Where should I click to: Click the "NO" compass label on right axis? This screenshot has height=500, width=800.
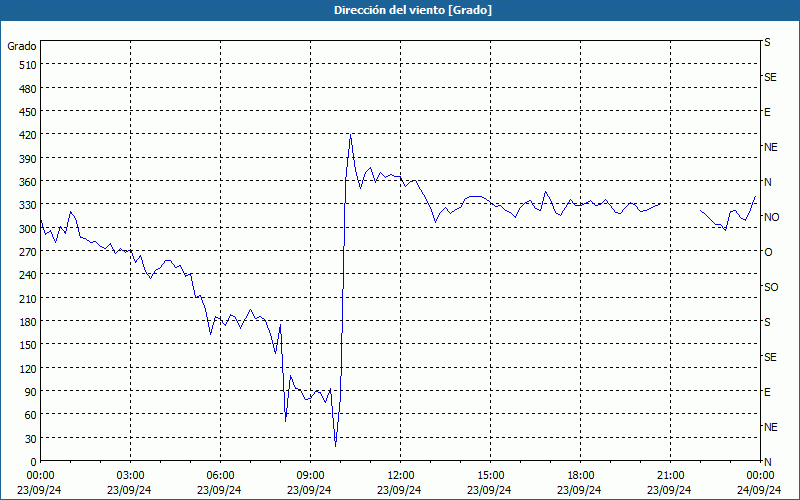coord(771,217)
